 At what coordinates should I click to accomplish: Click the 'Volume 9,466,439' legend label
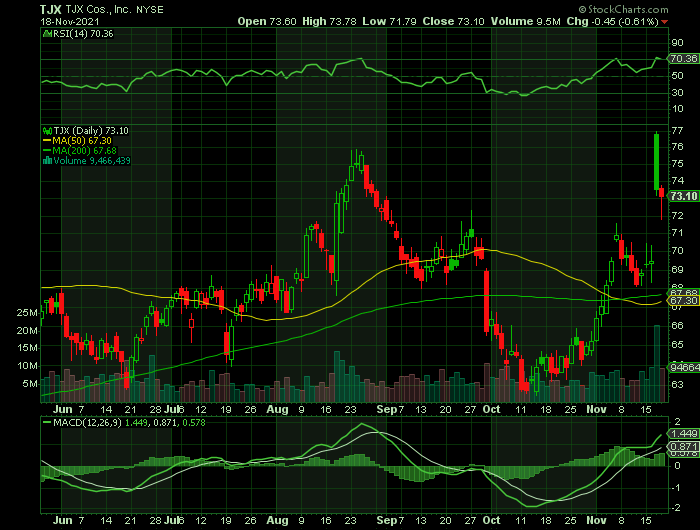coord(92,161)
